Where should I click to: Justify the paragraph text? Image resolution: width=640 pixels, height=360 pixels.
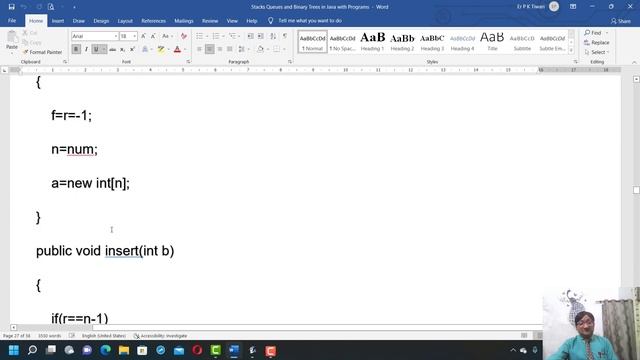pos(229,49)
